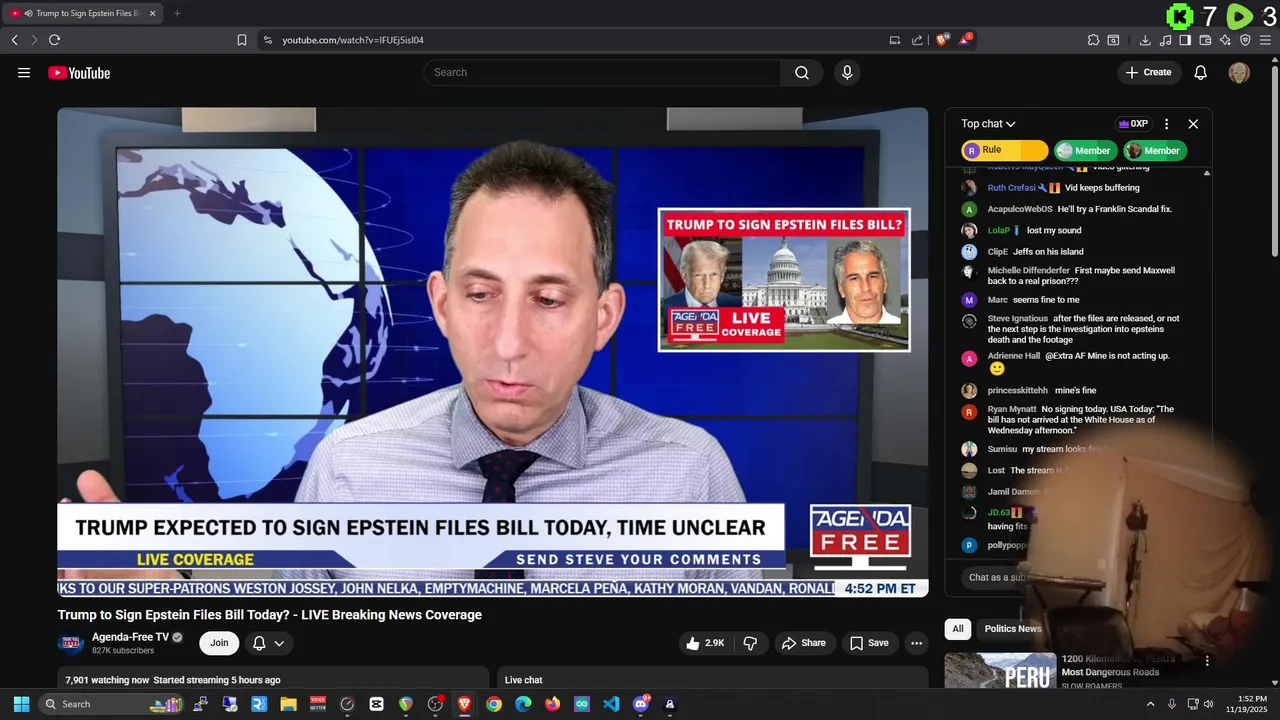Open the browser main menu
The image size is (1280, 720).
pyautogui.click(x=1265, y=40)
